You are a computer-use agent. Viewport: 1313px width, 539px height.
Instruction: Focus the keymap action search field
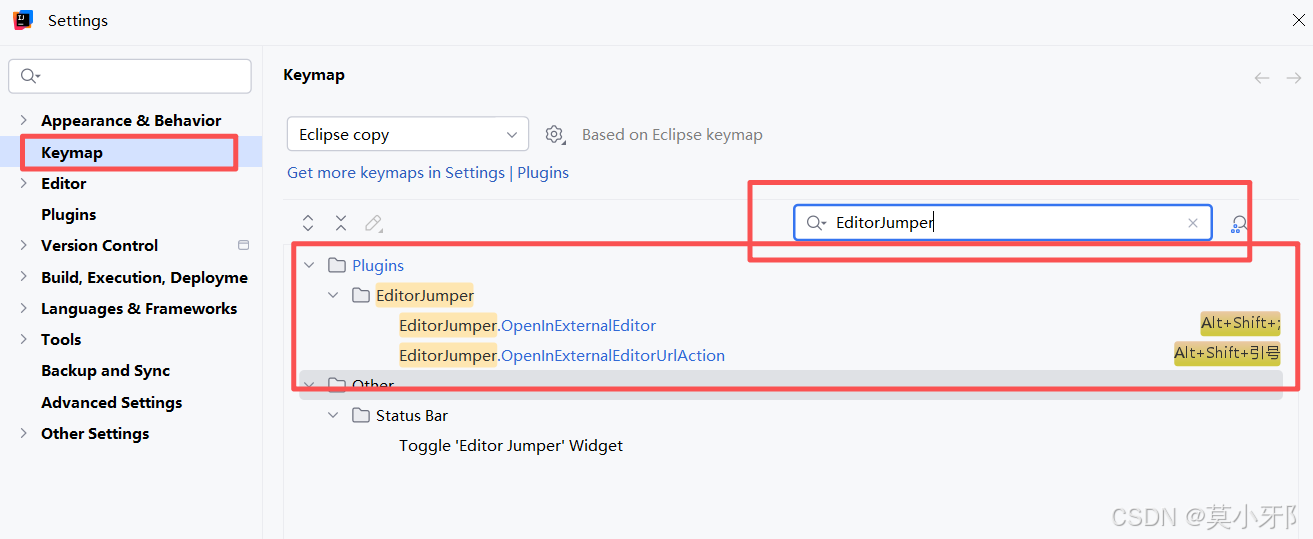point(1003,223)
